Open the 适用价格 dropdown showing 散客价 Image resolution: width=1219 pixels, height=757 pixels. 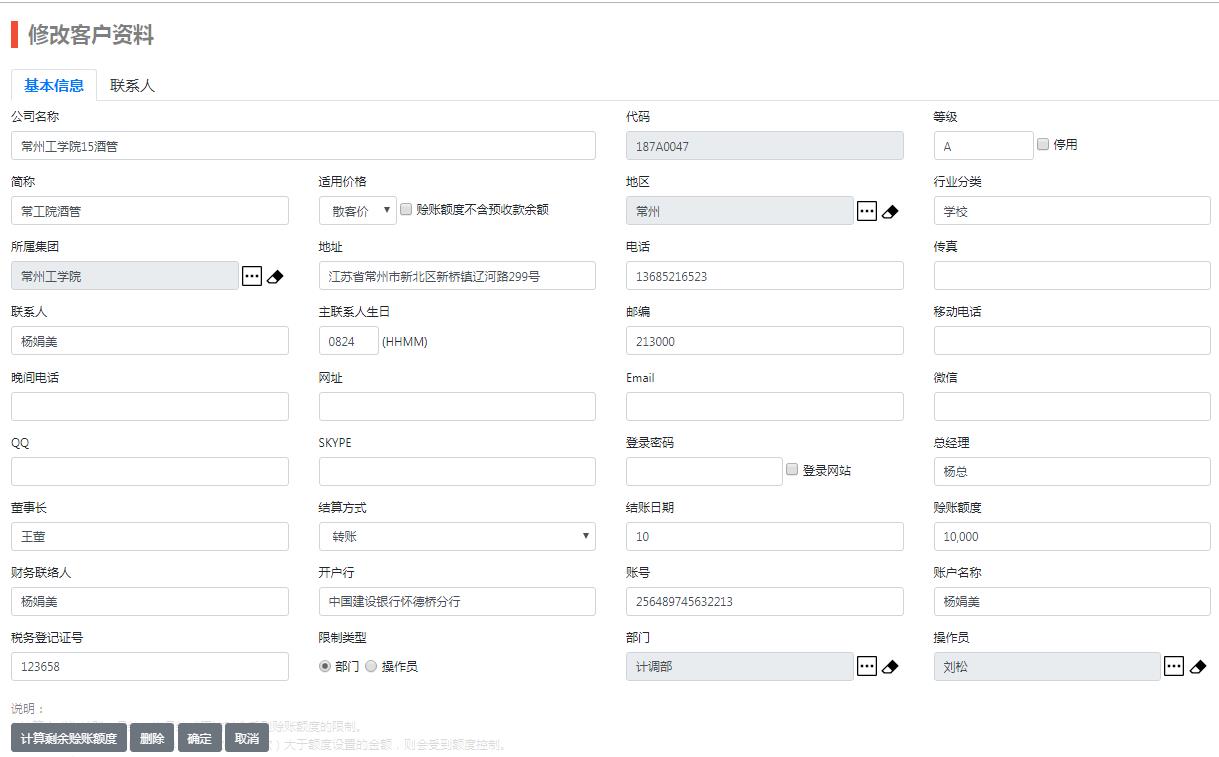[358, 211]
